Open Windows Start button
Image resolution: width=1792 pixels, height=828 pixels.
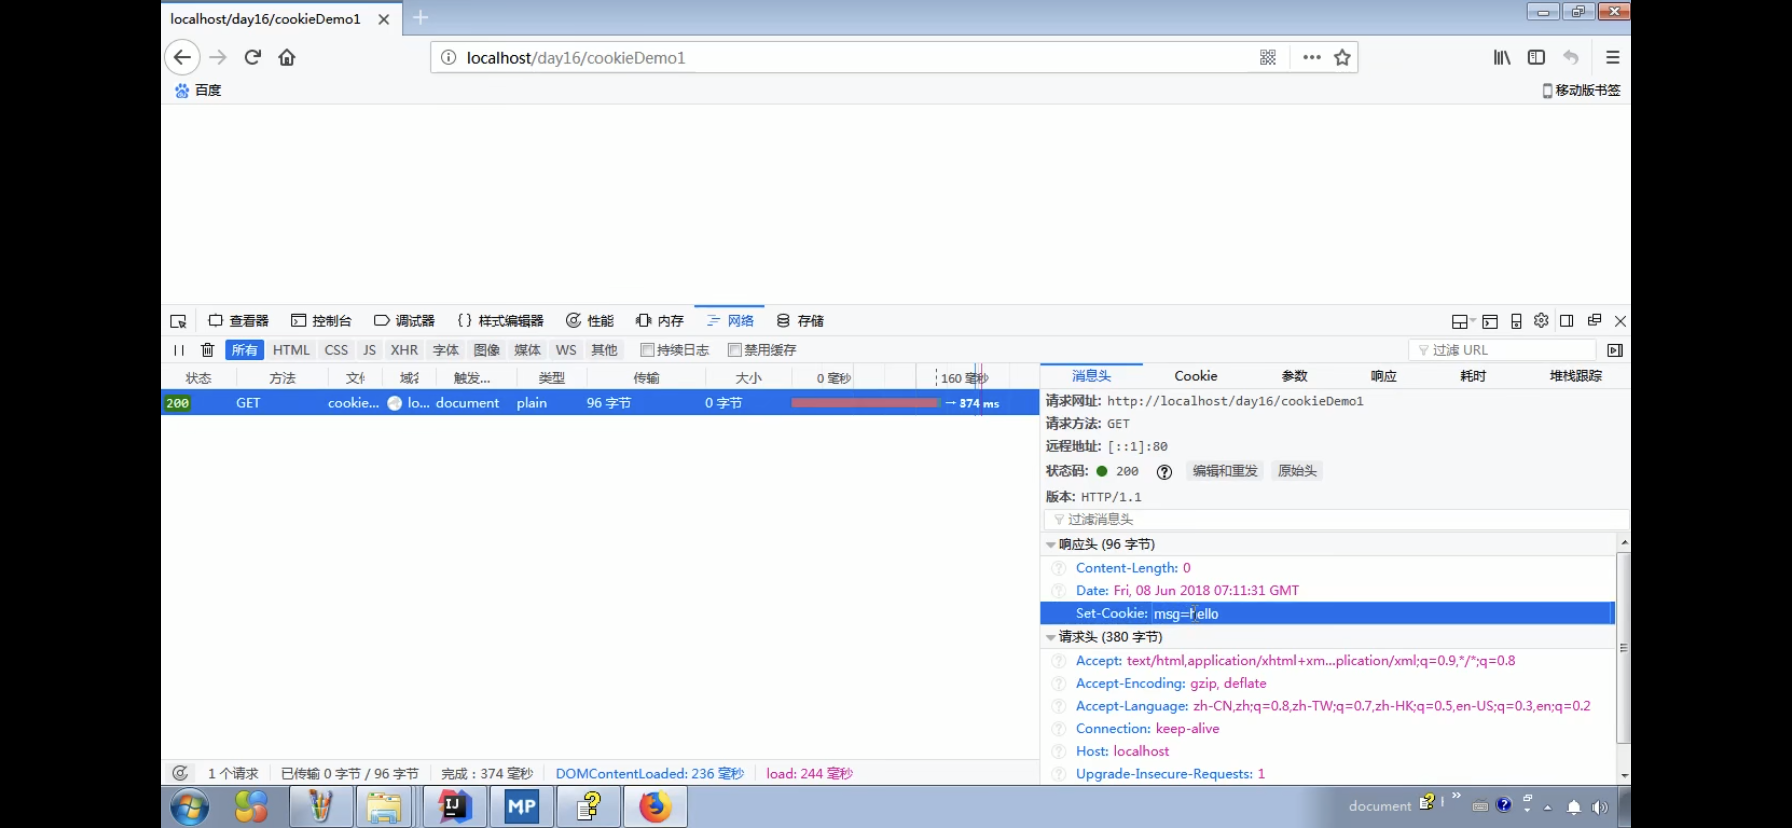(189, 806)
